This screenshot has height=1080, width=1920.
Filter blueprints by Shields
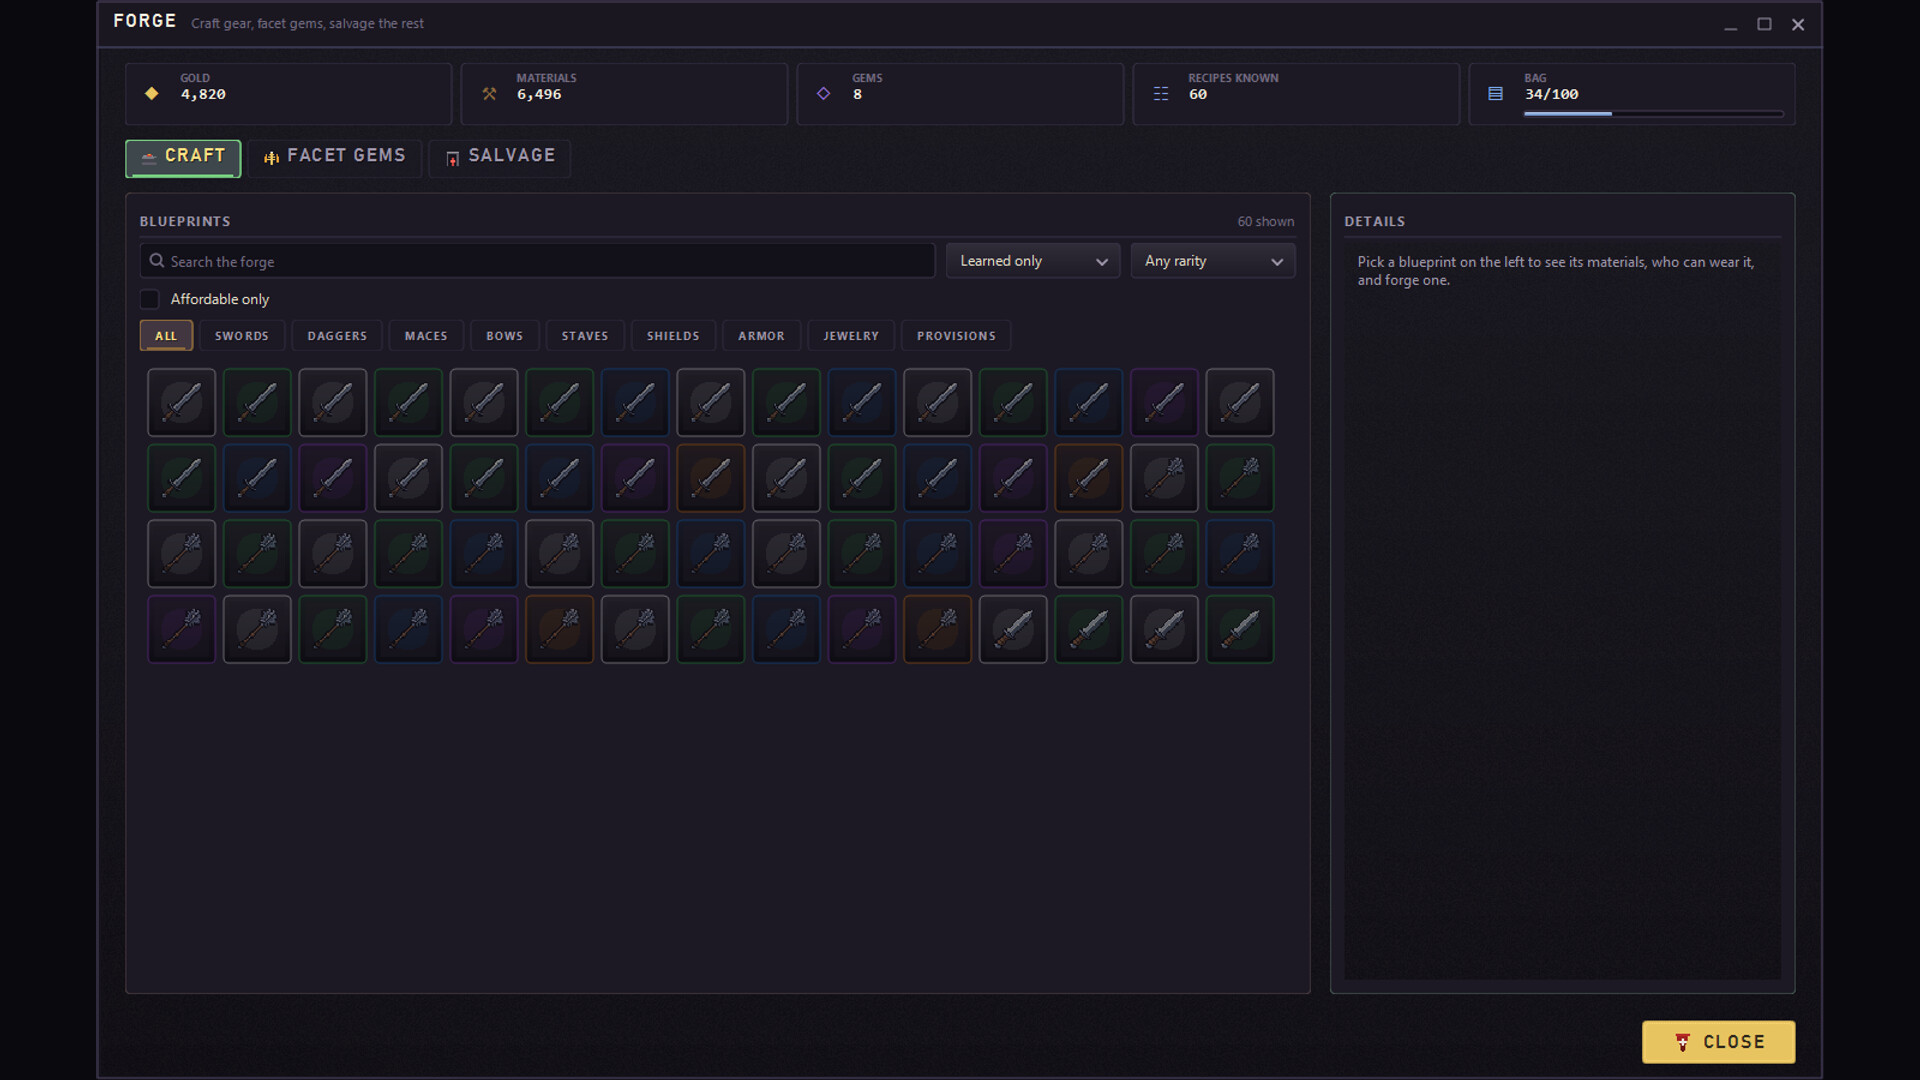pos(673,336)
